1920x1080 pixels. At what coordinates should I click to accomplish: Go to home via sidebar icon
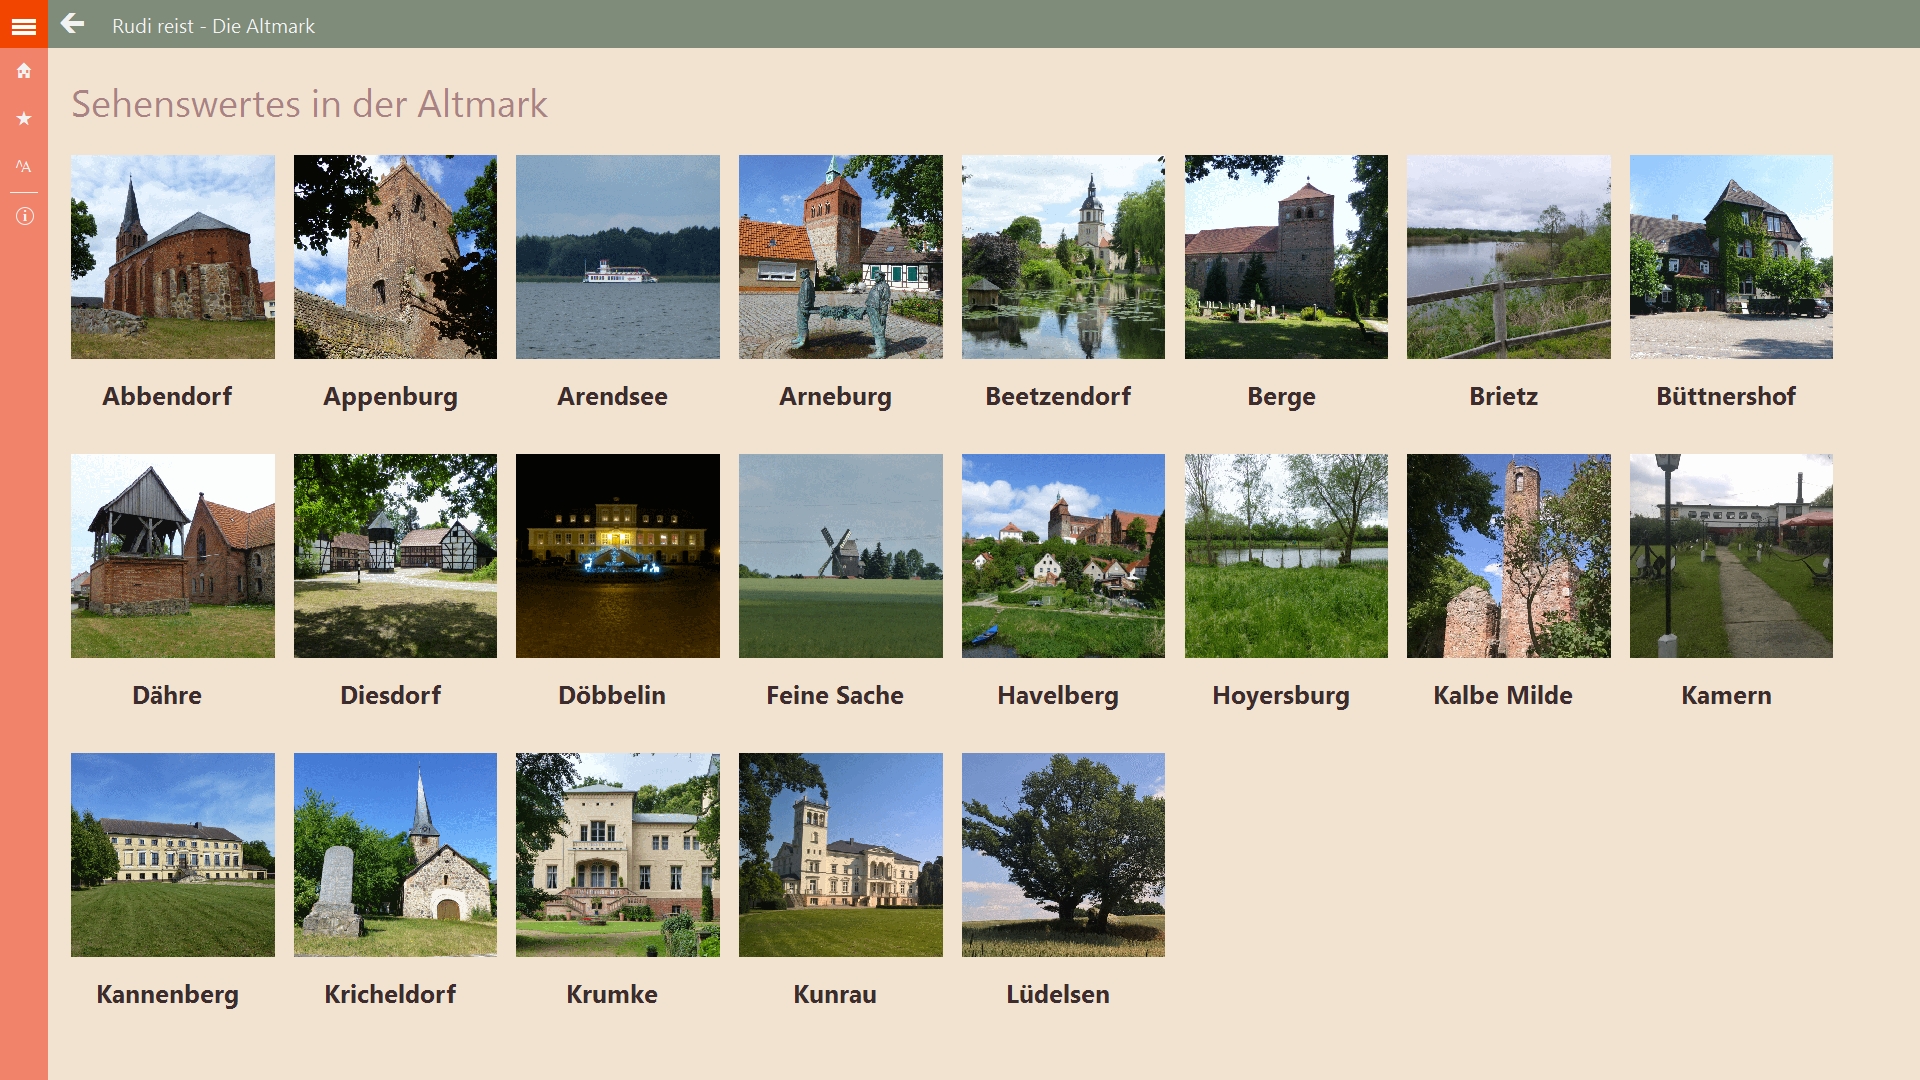[24, 71]
